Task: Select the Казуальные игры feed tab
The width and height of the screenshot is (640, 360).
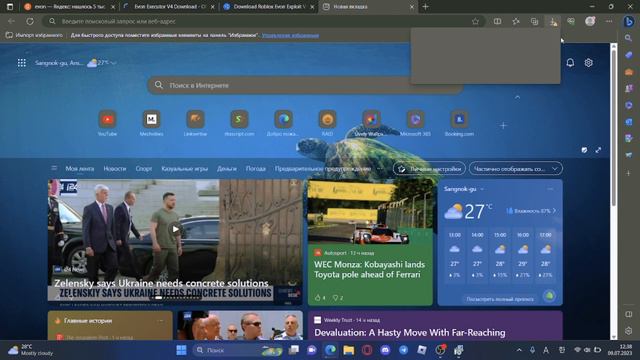Action: [184, 168]
